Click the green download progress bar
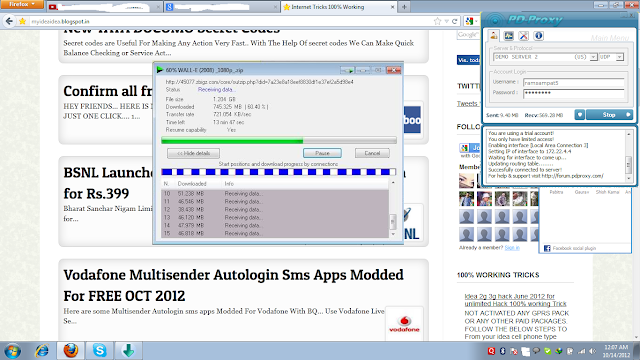 click(x=279, y=141)
